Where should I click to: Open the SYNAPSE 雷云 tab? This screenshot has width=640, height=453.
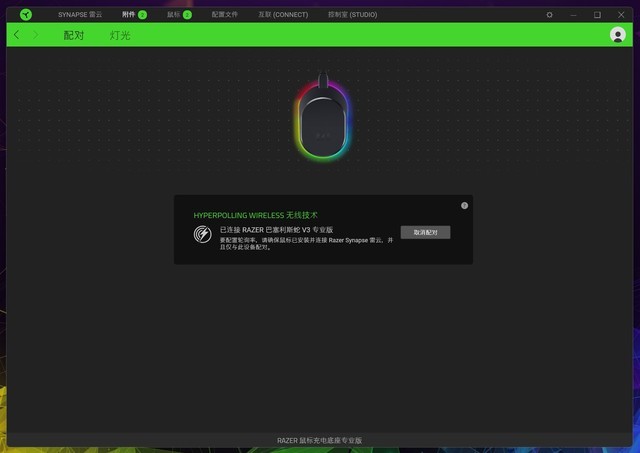pos(80,15)
